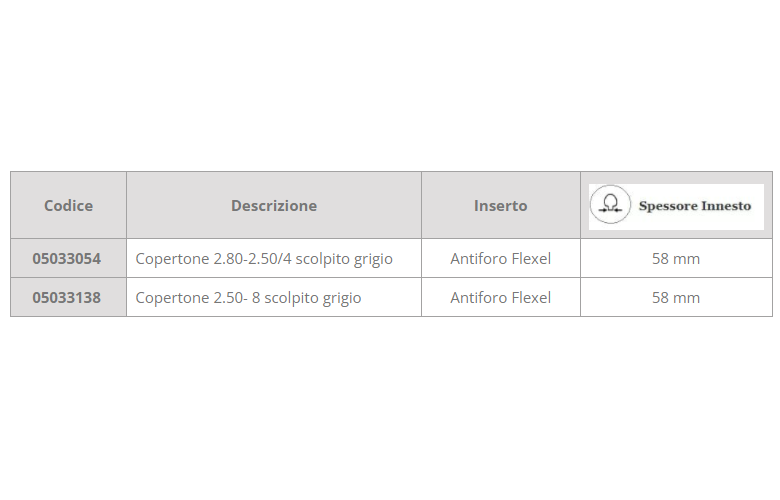Click the word "Innesto" in the header

click(x=725, y=206)
